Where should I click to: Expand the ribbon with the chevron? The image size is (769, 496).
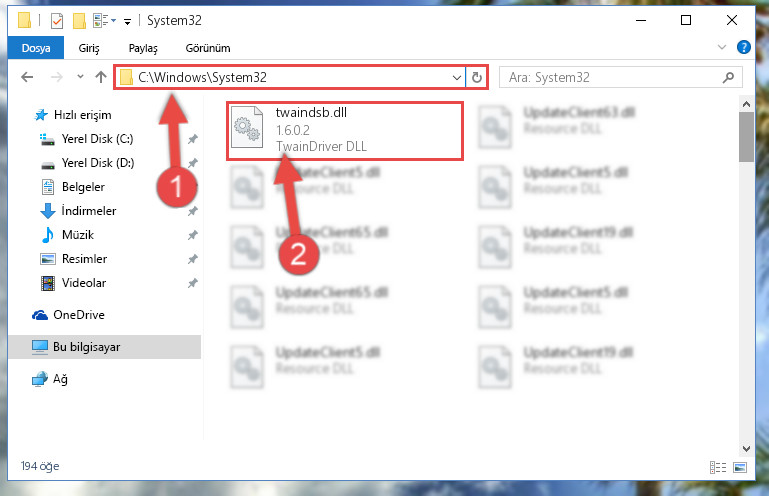[722, 47]
